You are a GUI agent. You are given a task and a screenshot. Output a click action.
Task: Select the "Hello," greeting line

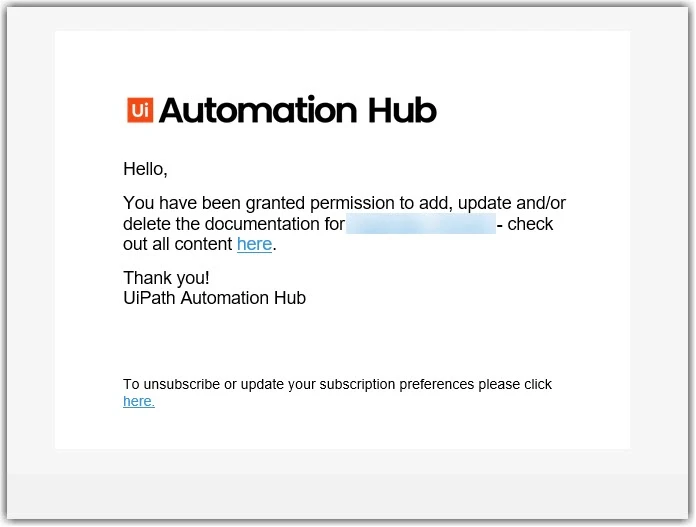tap(145, 169)
